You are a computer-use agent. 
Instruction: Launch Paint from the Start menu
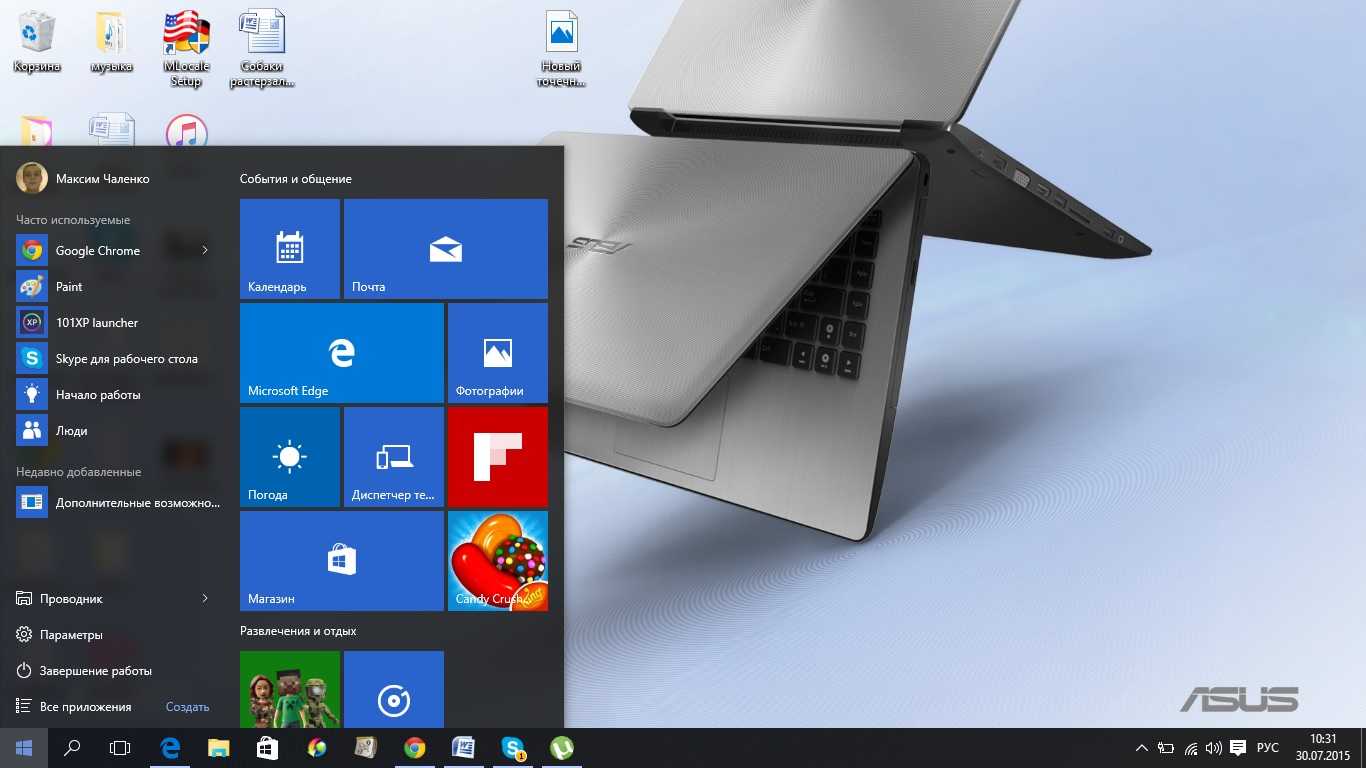(69, 286)
